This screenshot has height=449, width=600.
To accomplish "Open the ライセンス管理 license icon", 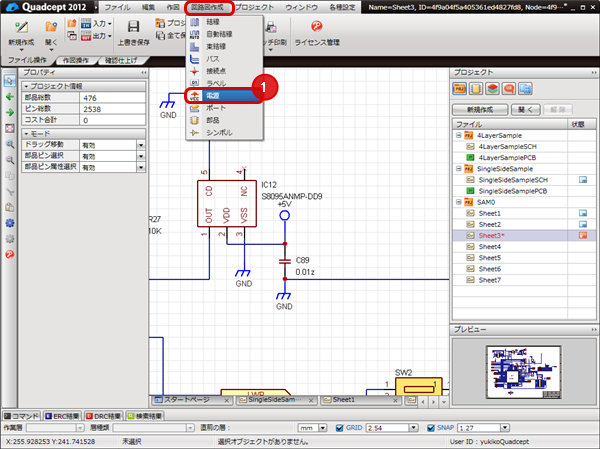I will tap(316, 26).
